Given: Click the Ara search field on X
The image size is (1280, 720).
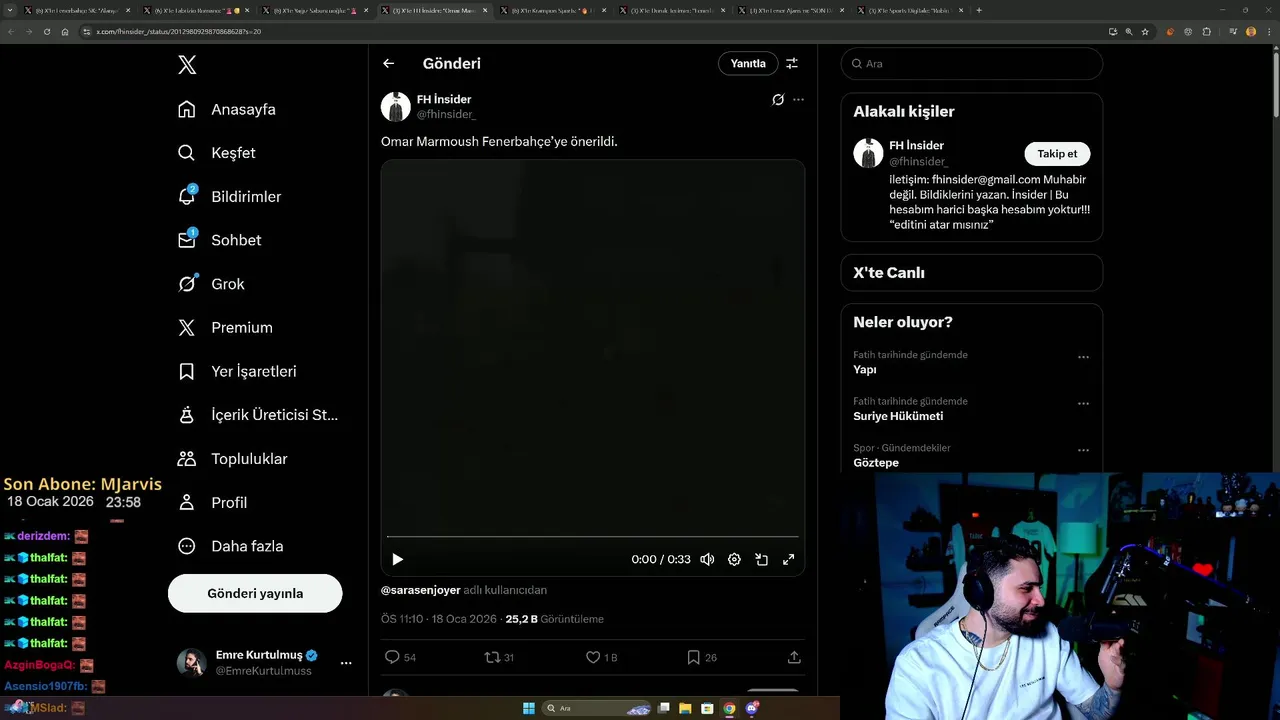Looking at the screenshot, I should (x=972, y=63).
